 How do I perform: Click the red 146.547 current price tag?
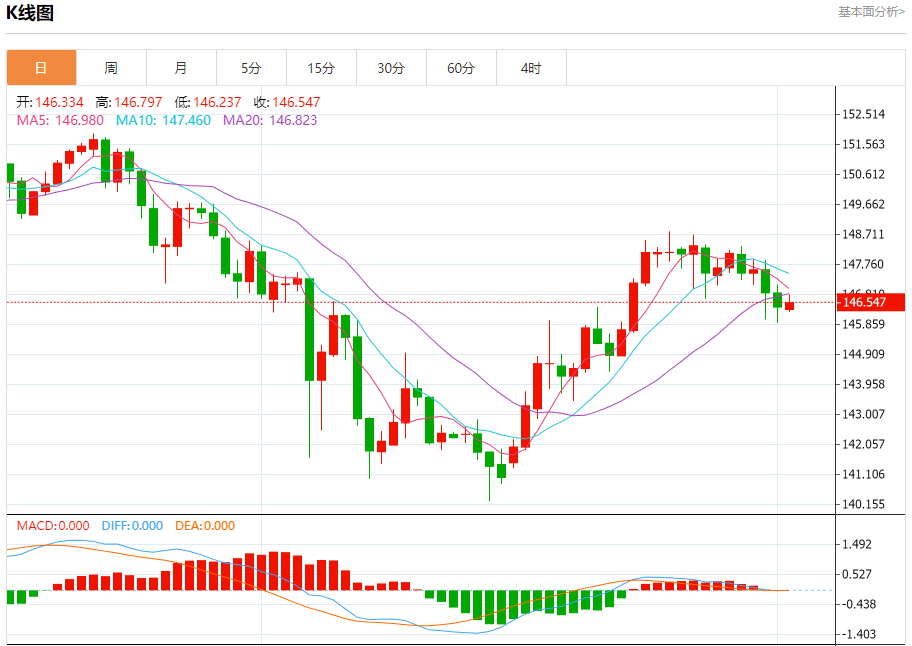871,302
